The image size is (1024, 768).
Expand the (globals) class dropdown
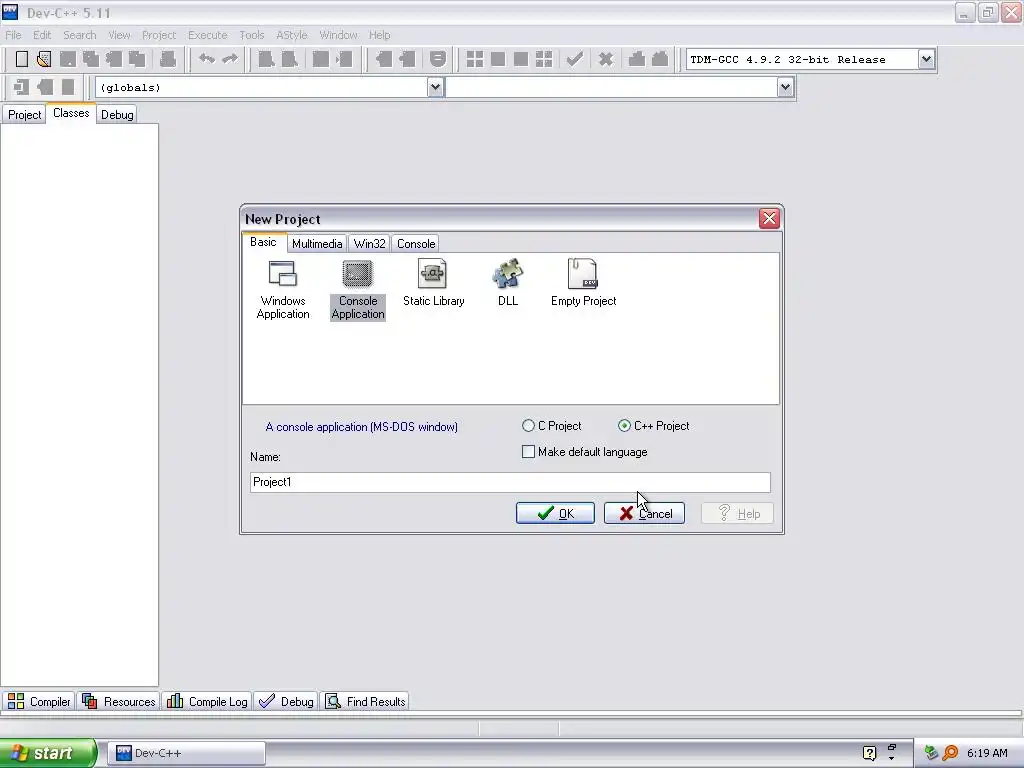pos(435,87)
